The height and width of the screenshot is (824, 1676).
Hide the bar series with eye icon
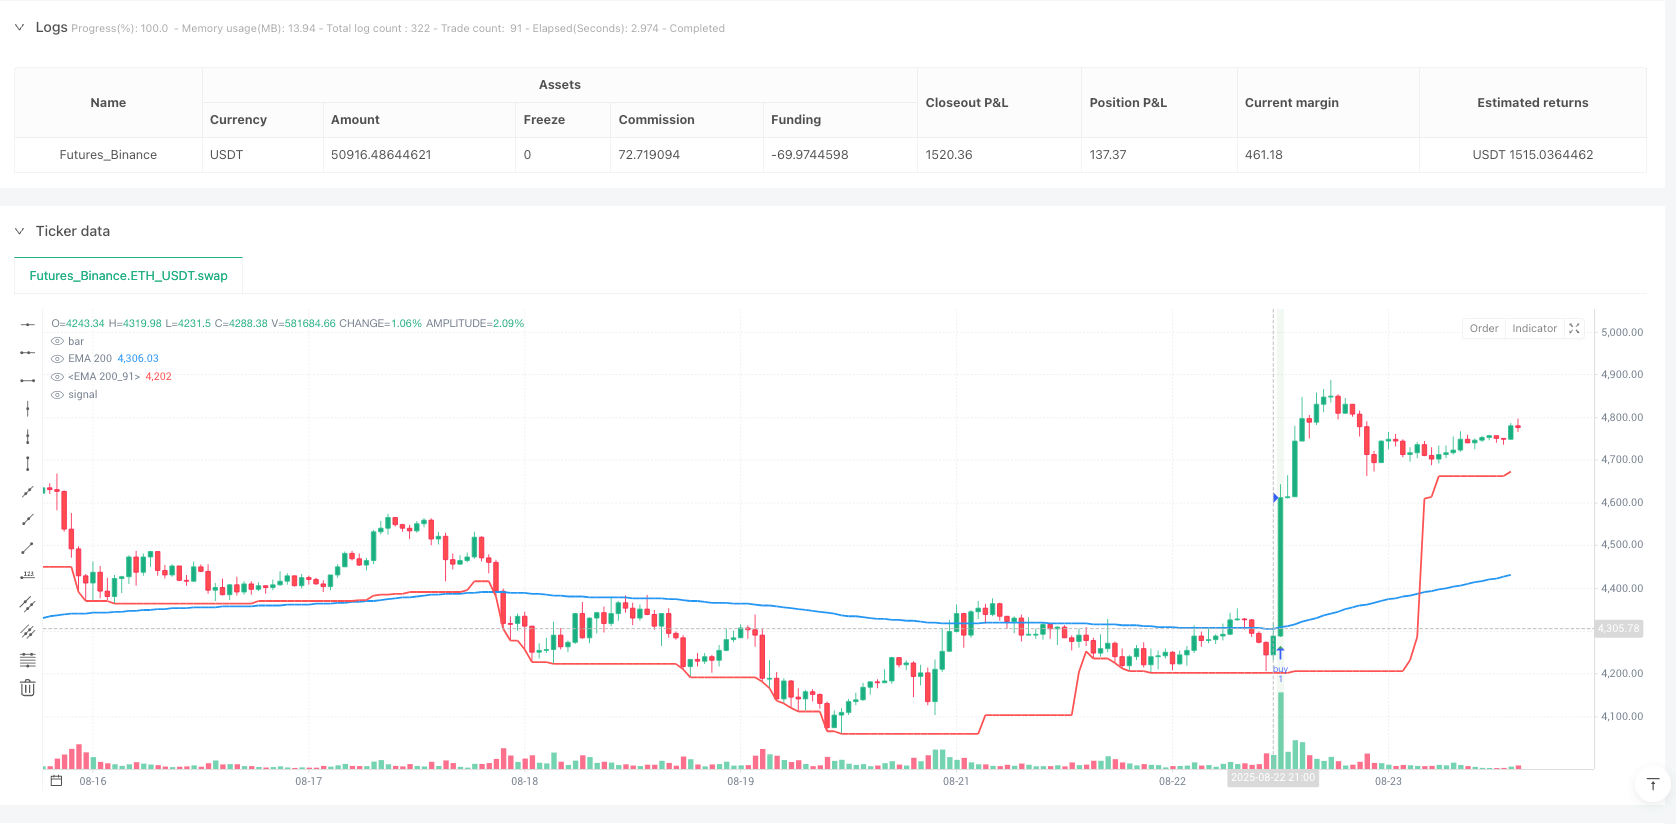point(58,342)
